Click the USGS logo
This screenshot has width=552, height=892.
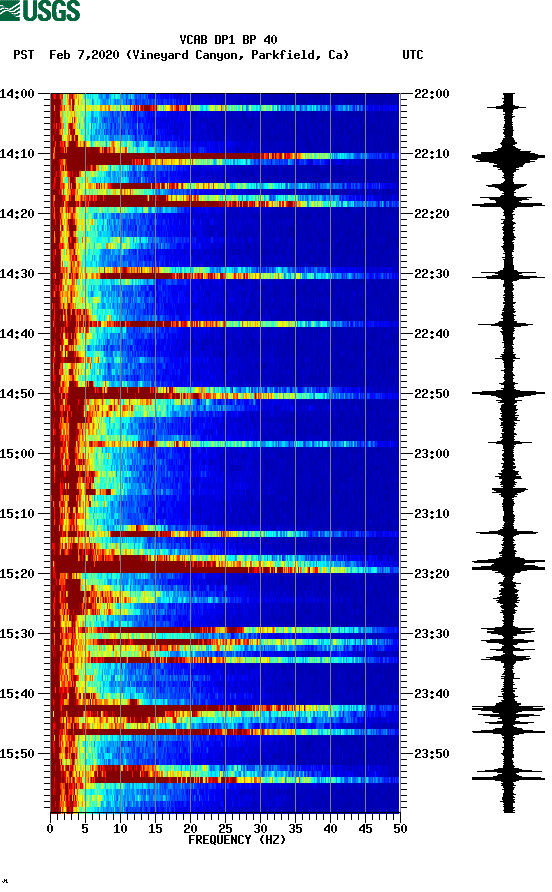pos(40,10)
